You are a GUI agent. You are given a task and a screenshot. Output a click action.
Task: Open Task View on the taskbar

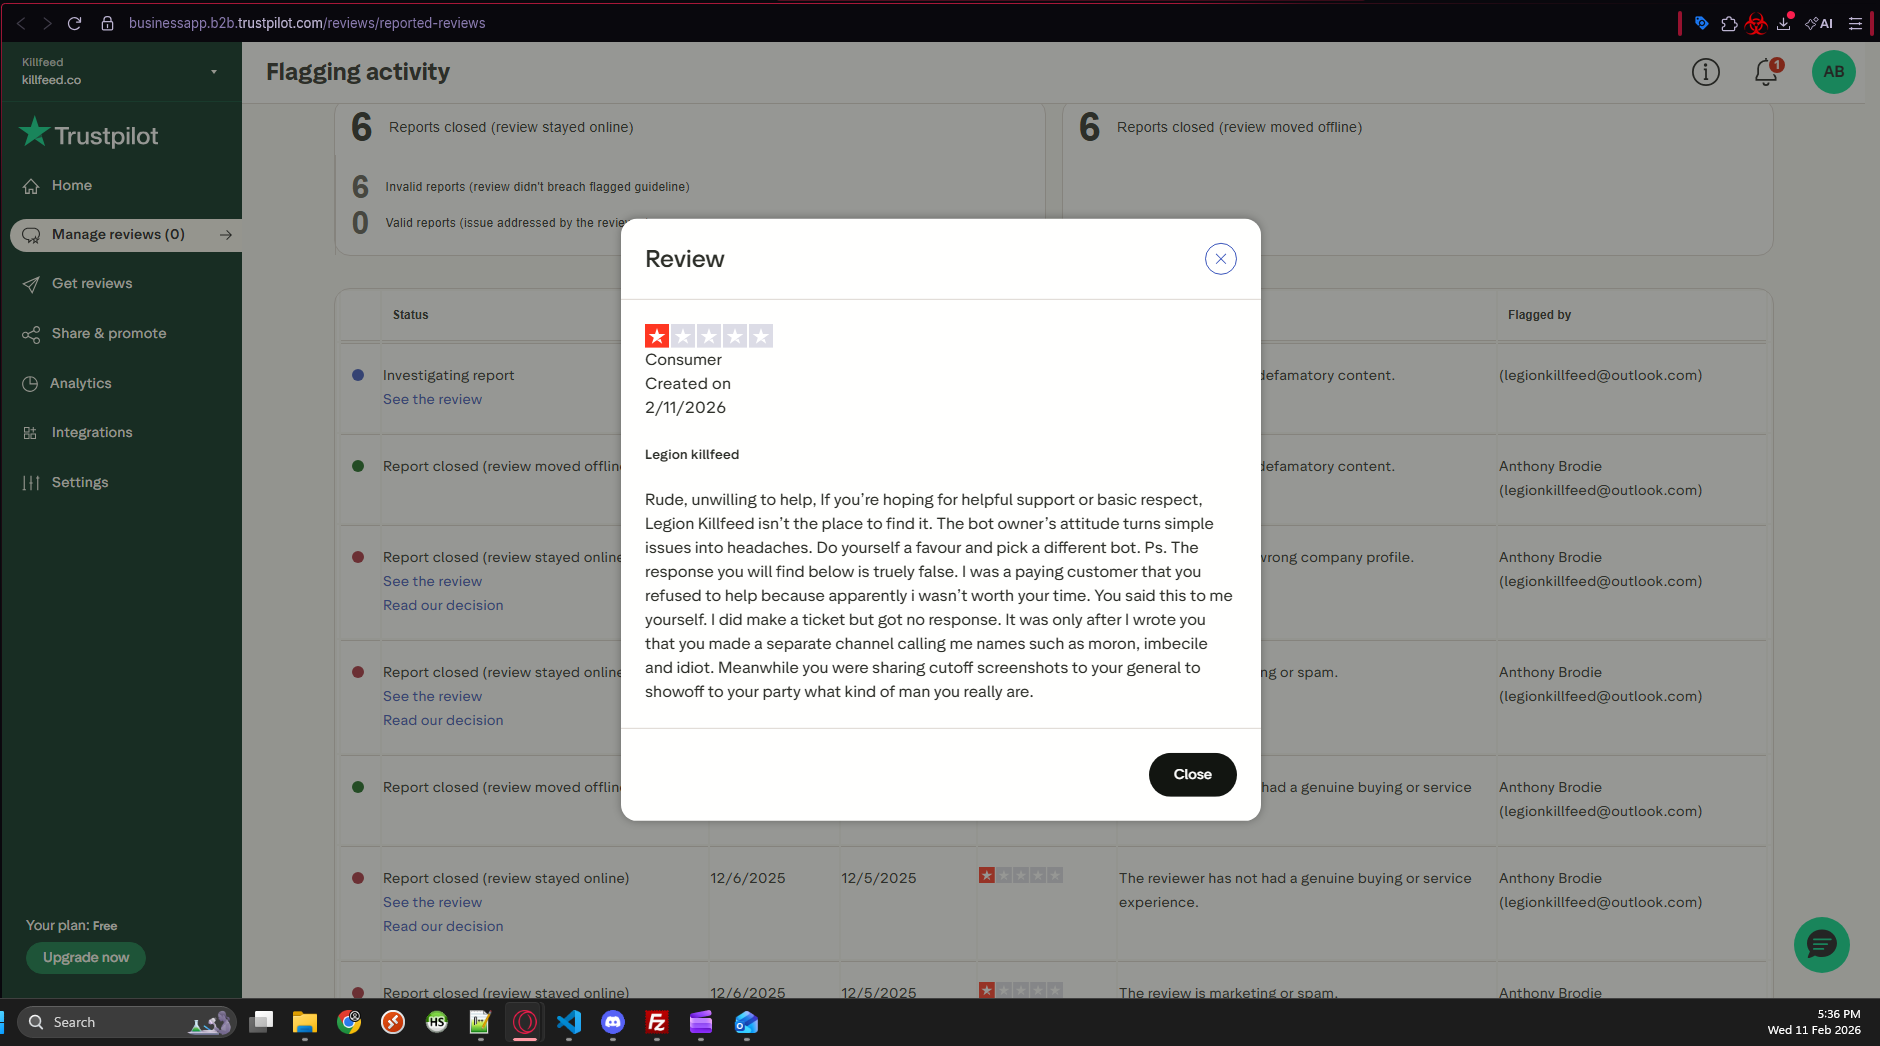(261, 1022)
